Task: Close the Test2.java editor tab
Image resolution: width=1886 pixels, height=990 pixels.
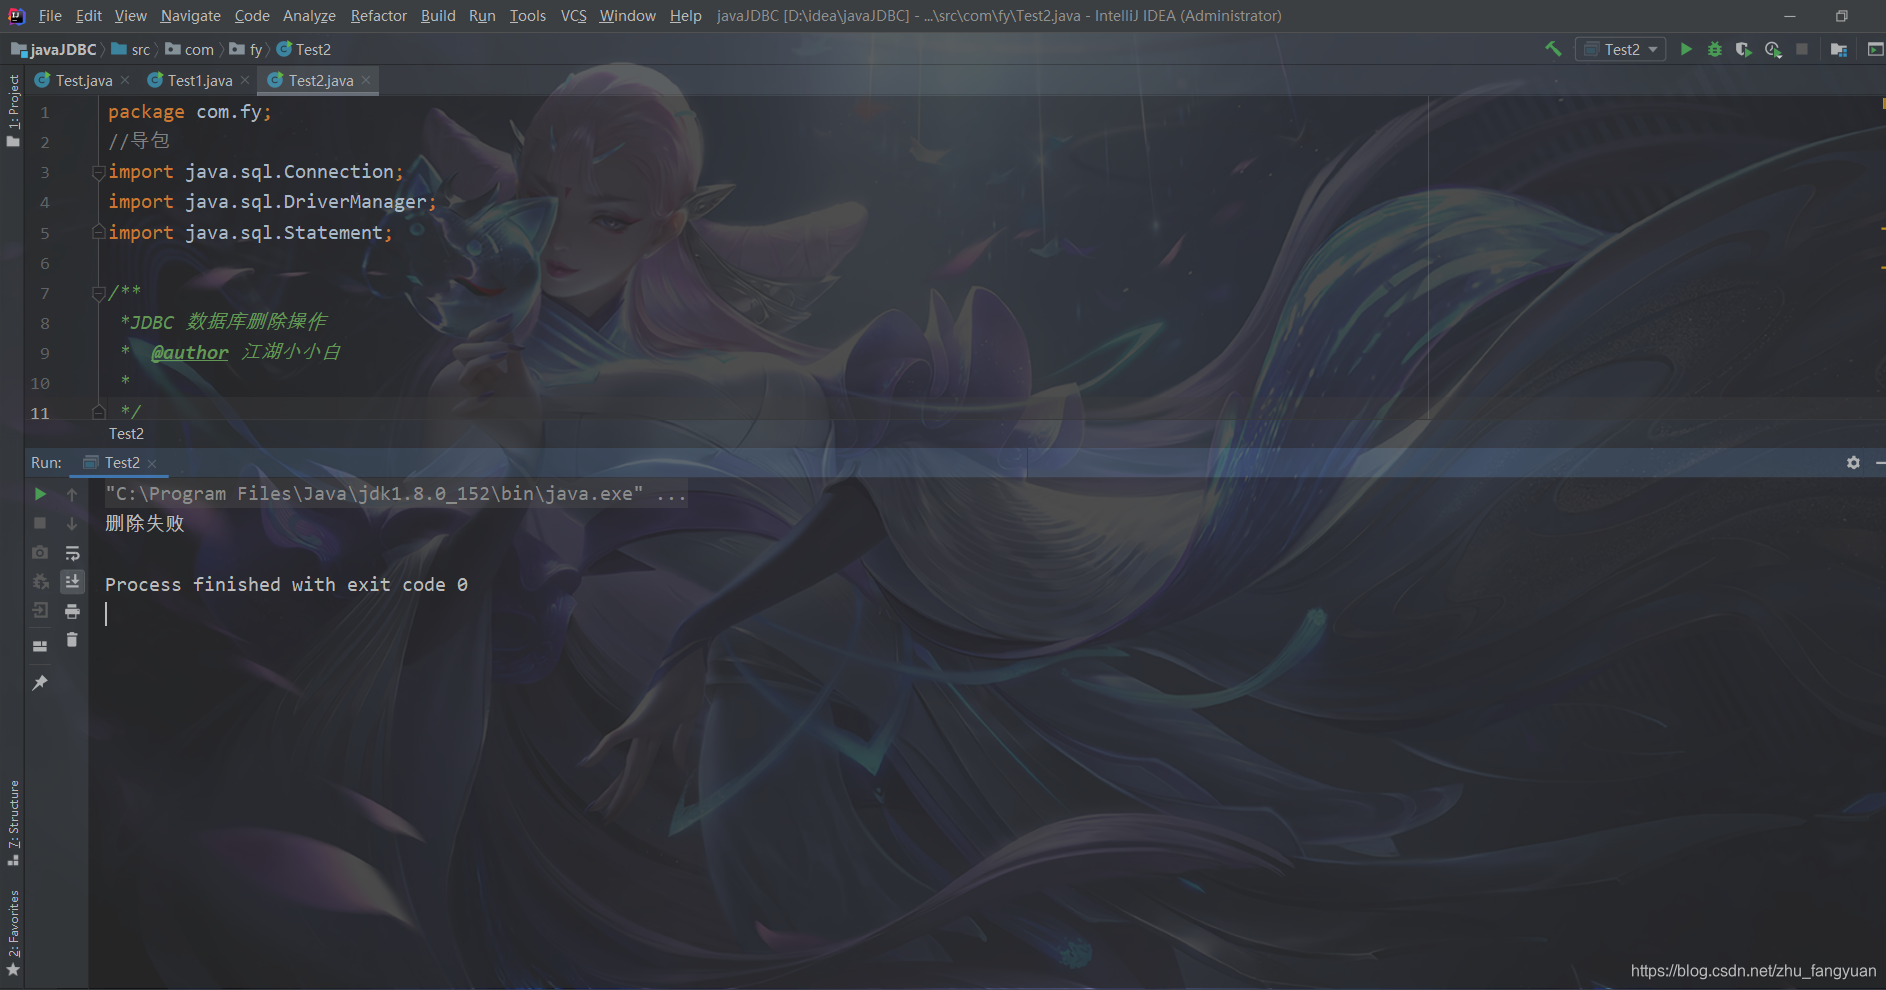Action: coord(366,80)
